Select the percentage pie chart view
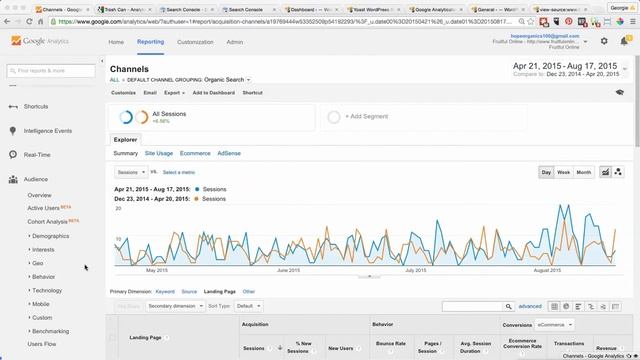The height and width of the screenshot is (360, 640). click(x=566, y=306)
